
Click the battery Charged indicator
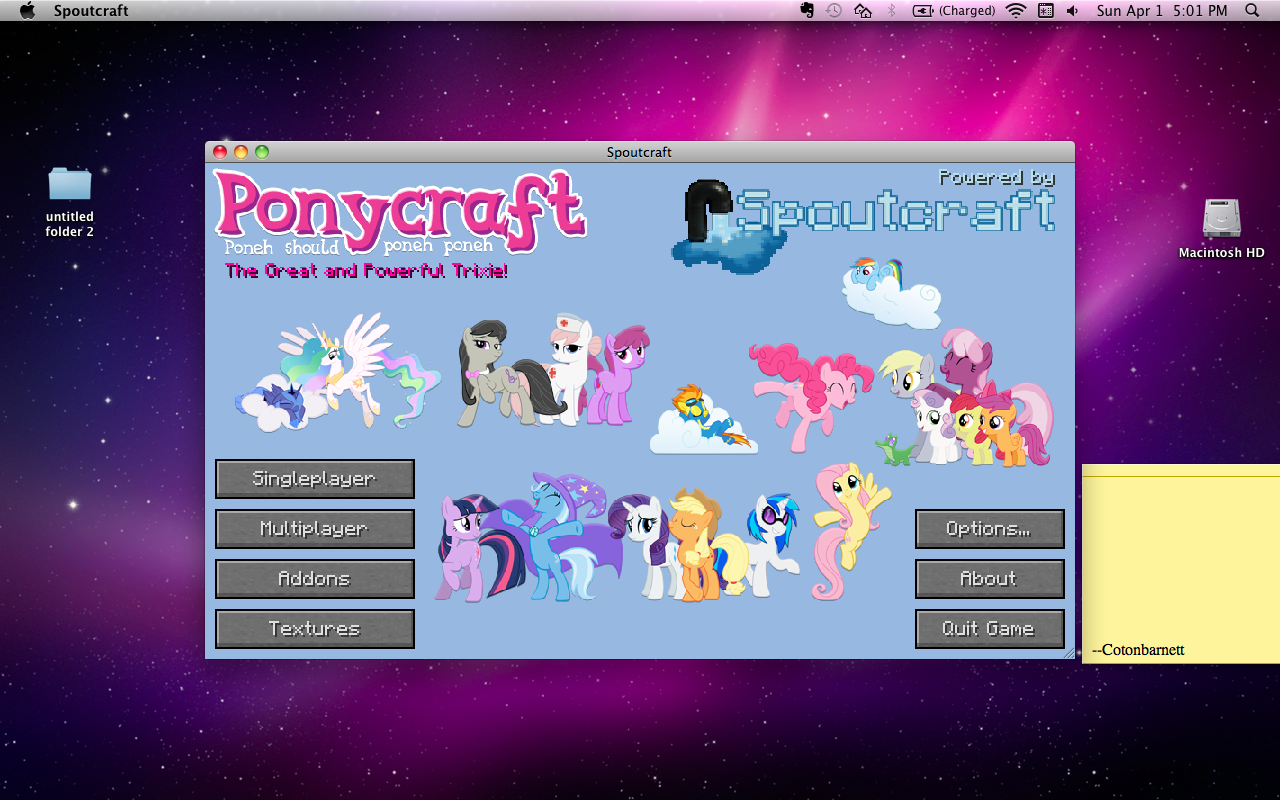(953, 11)
